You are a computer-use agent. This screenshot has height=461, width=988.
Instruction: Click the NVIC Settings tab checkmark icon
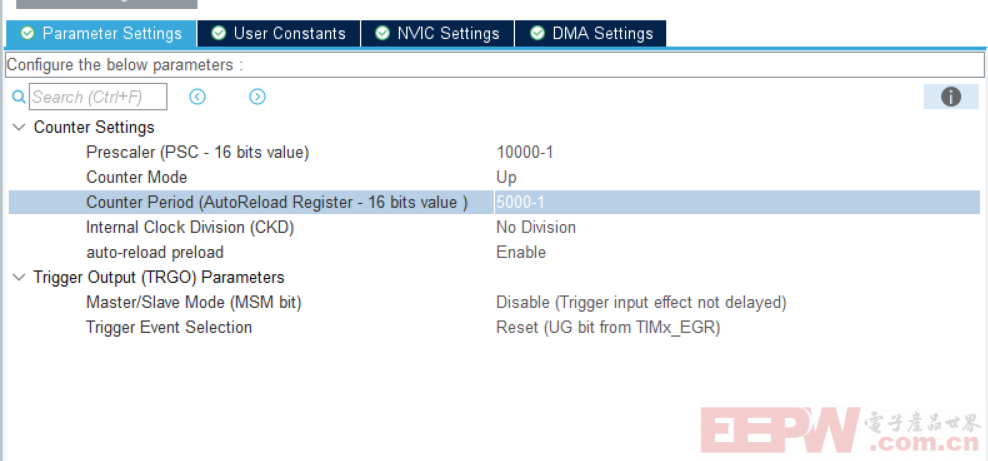tap(382, 34)
